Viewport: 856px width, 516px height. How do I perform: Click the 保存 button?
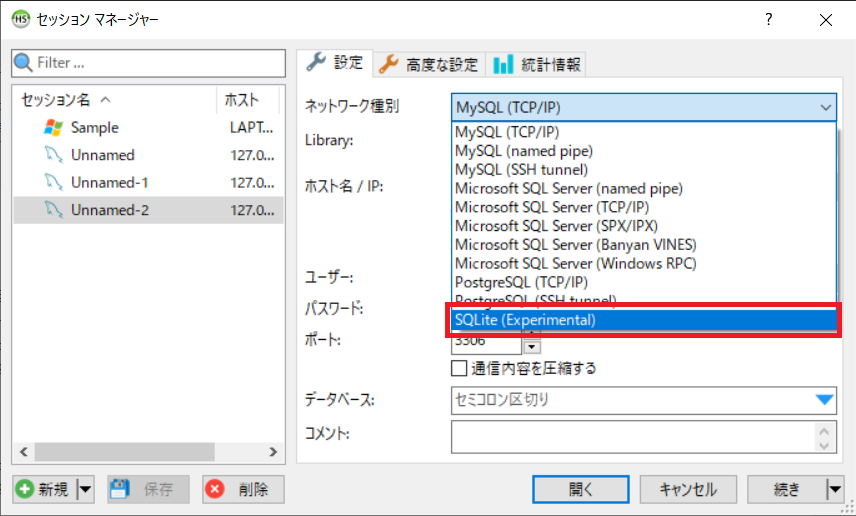(x=148, y=489)
